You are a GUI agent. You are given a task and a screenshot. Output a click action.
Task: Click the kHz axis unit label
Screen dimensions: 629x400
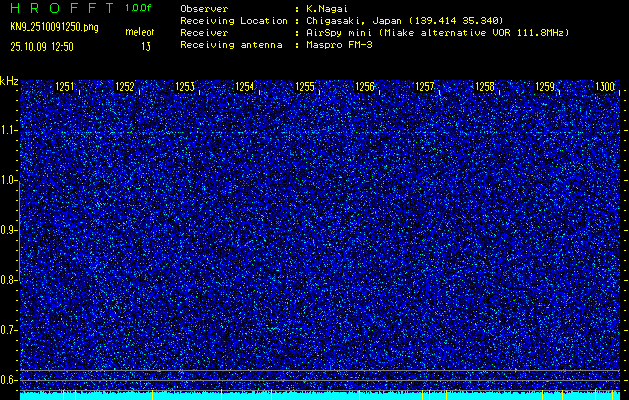[x=9, y=81]
